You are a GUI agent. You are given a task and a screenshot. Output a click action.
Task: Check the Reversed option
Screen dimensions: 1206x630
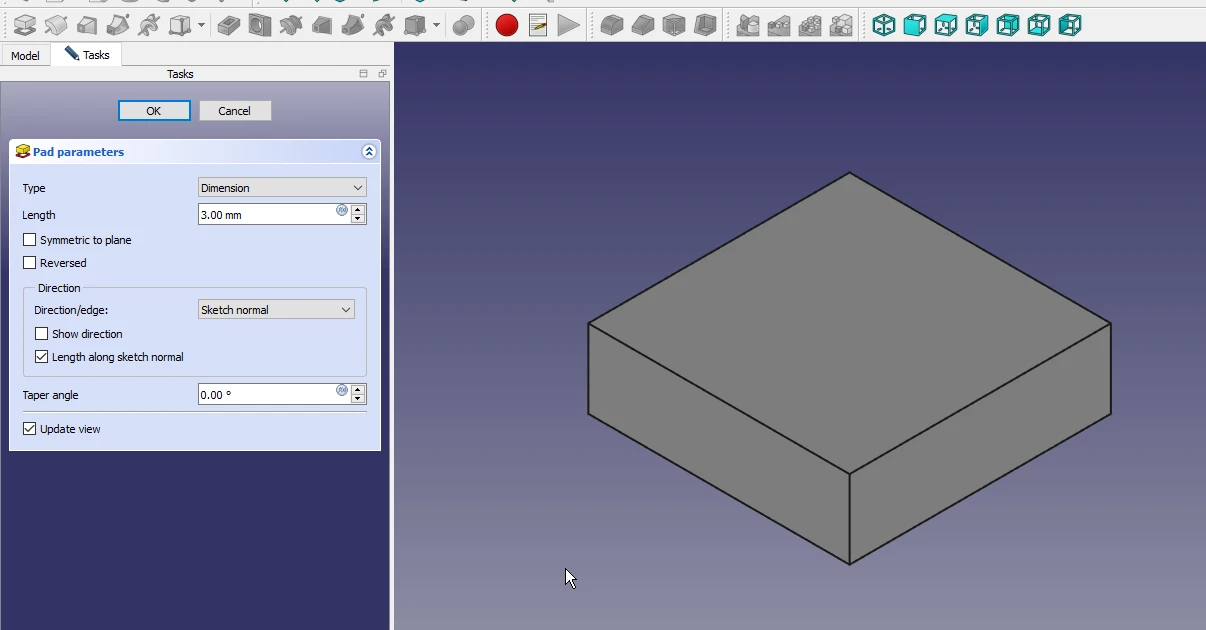(x=30, y=263)
